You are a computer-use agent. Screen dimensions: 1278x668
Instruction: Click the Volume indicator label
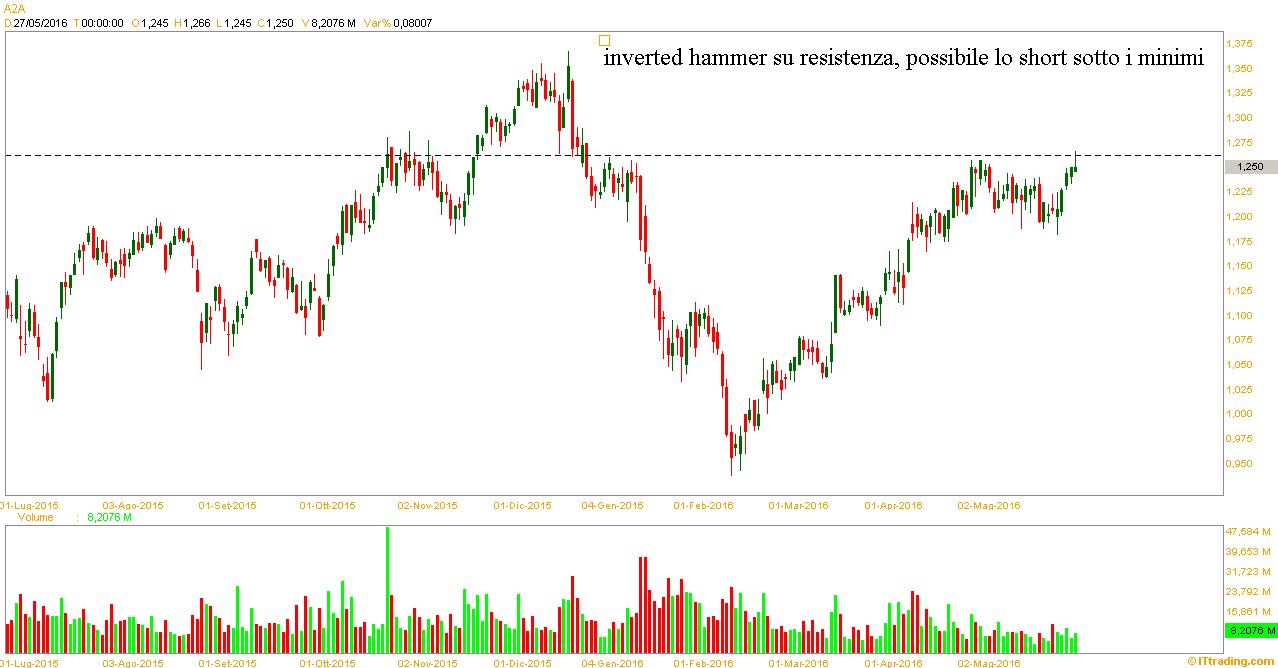coord(35,518)
